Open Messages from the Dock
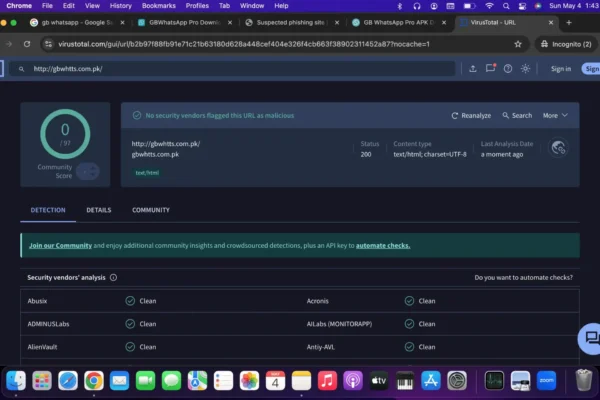The image size is (600, 400). tap(171, 381)
